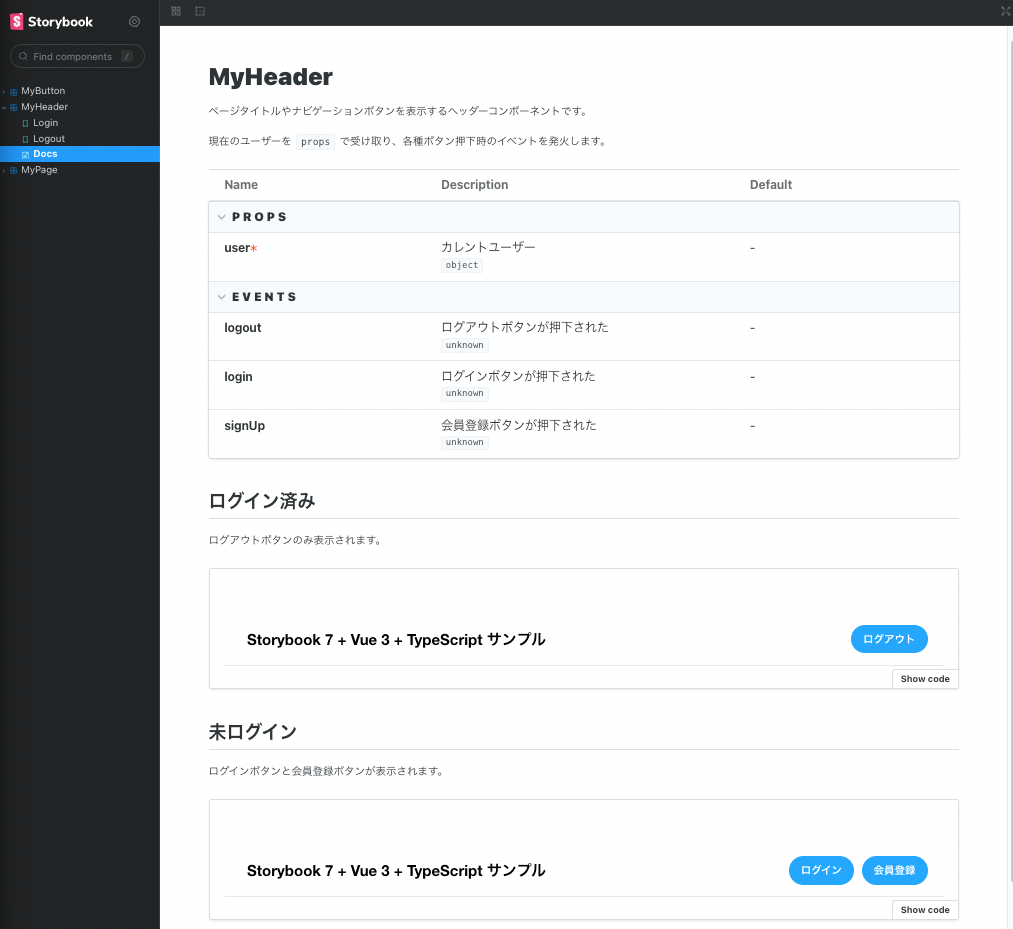Screen dimensions: 1013x929
Task: Click the measure addon icon in the toolbar
Action: (199, 11)
